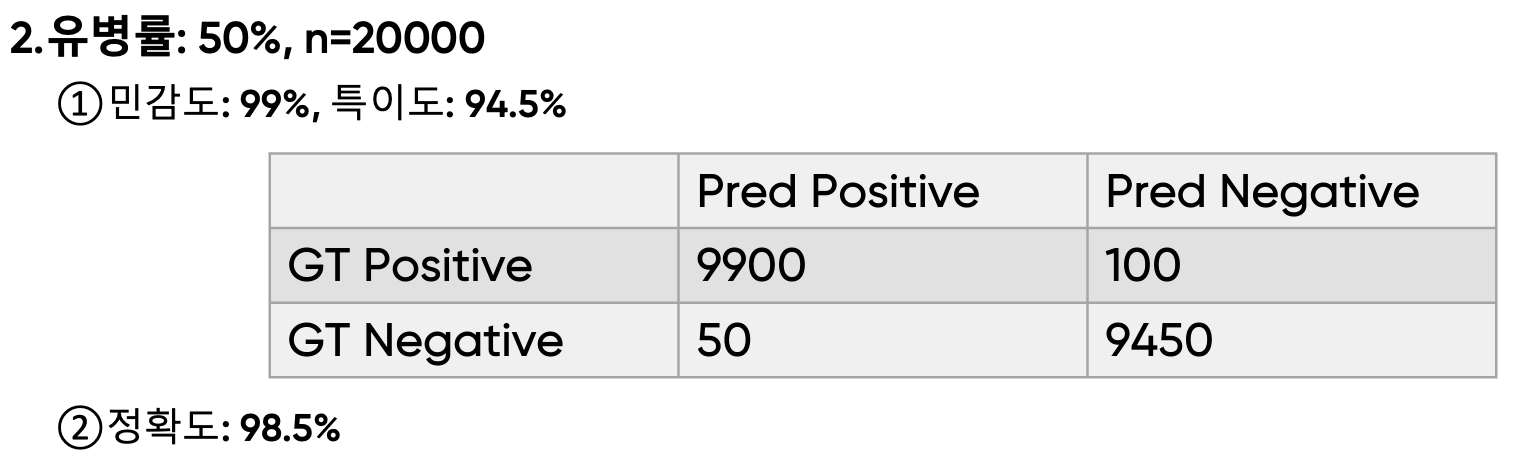This screenshot has width=1530, height=466.
Task: Click the table cell containing 100
Action: (1291, 265)
